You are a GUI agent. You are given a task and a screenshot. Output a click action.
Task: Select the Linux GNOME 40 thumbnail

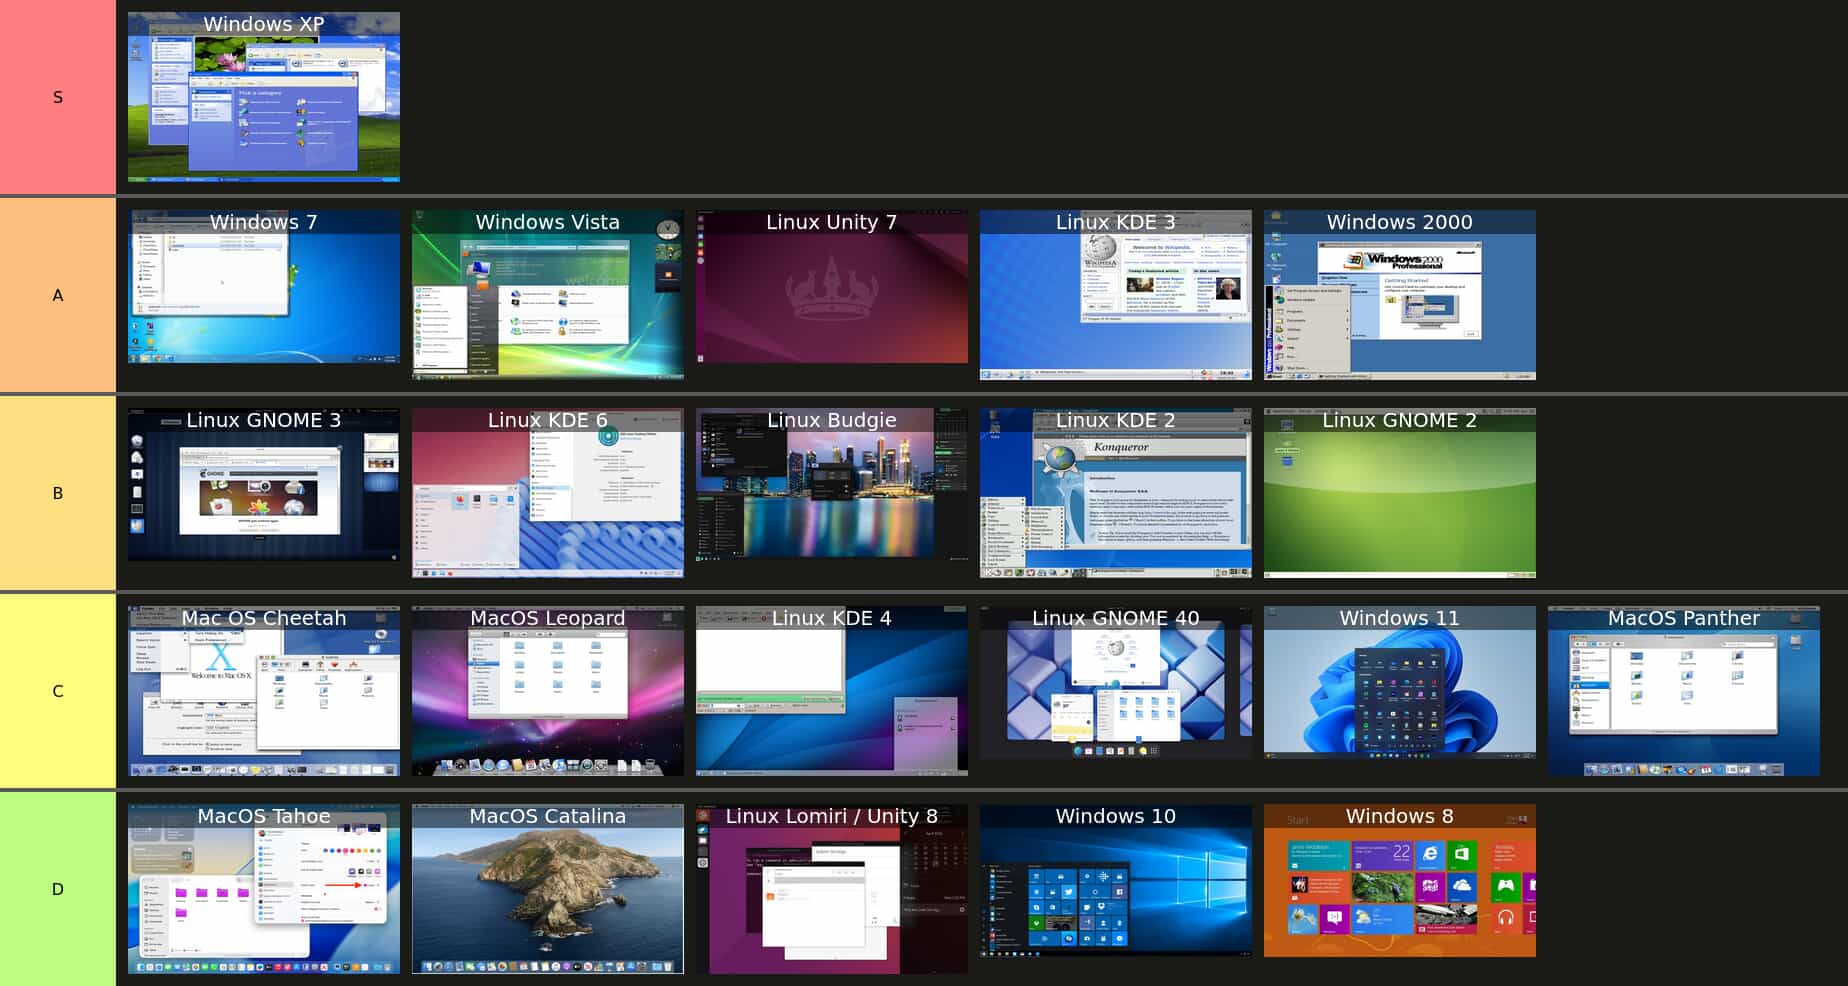[x=1116, y=682]
